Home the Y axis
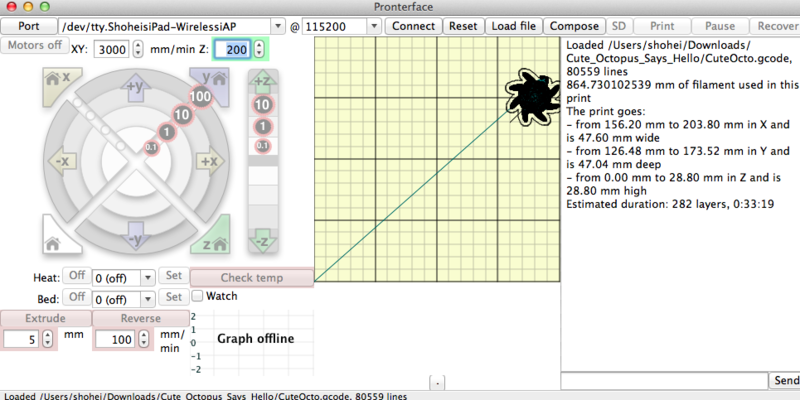This screenshot has height=400, width=800. [x=213, y=83]
